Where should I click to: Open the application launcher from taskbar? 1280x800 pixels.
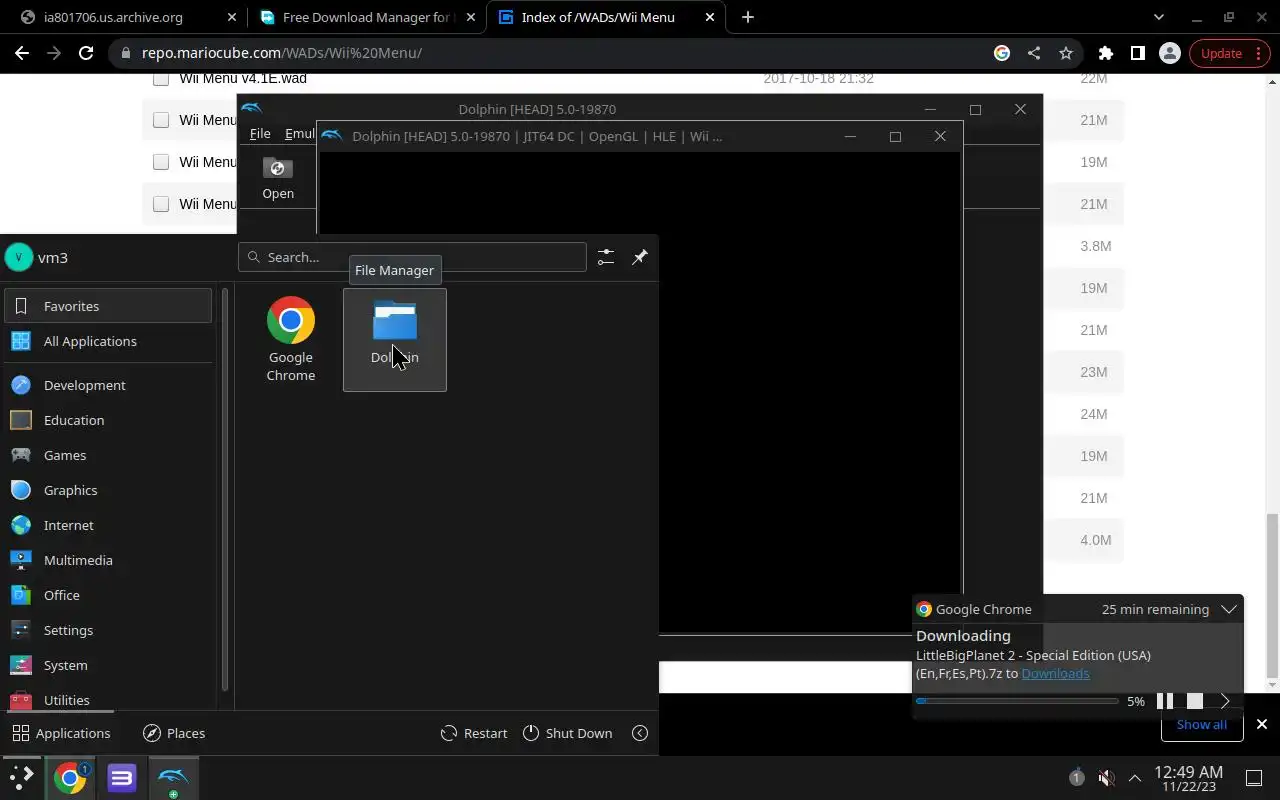22,777
